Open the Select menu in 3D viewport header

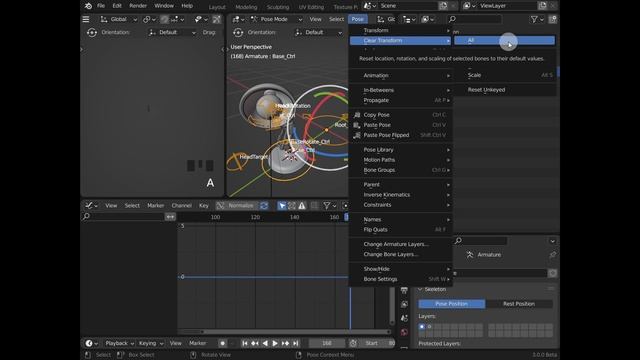point(336,19)
